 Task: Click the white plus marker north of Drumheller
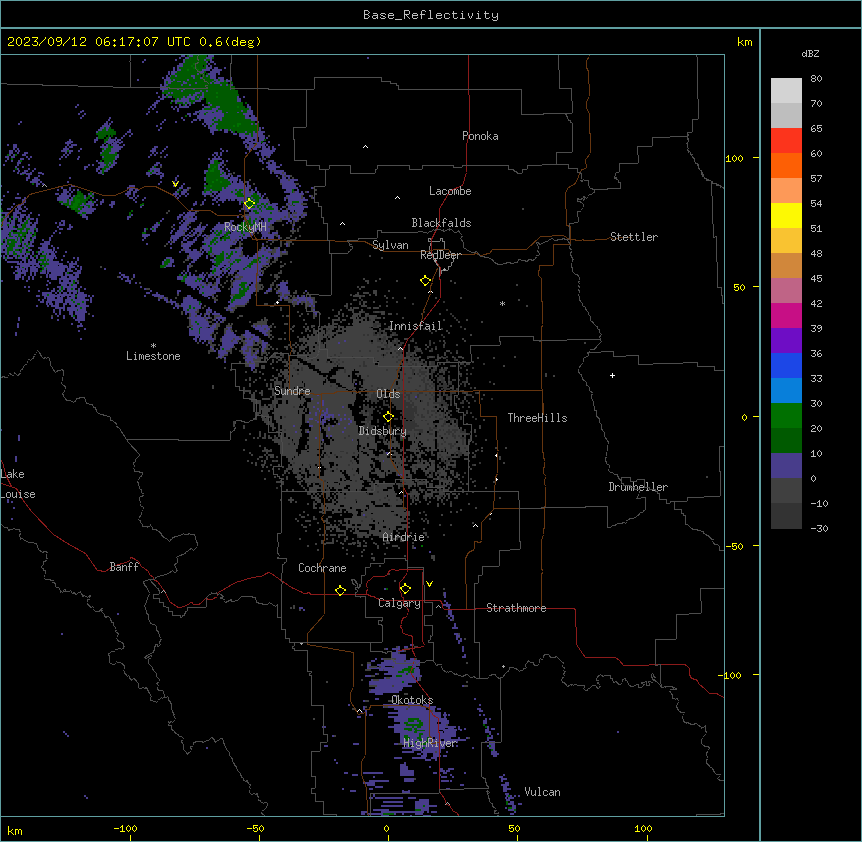point(612,375)
